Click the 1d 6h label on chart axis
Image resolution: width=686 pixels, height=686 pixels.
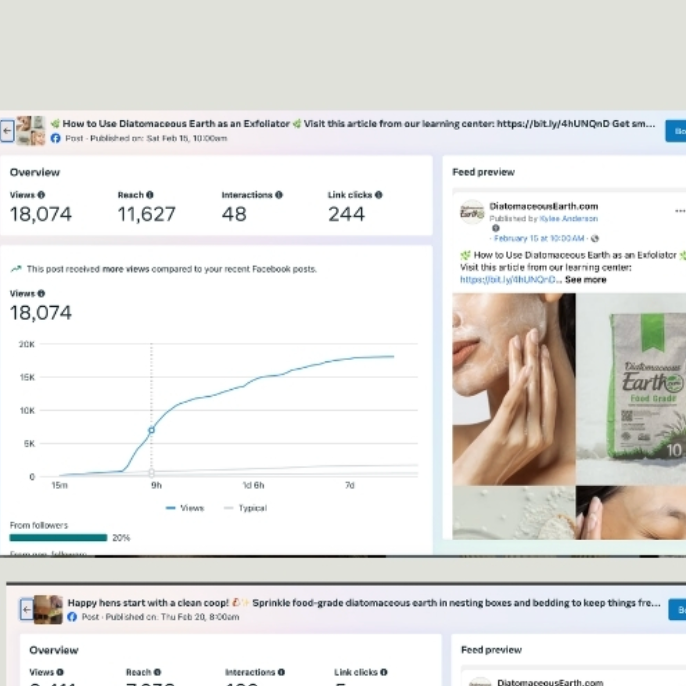click(253, 485)
